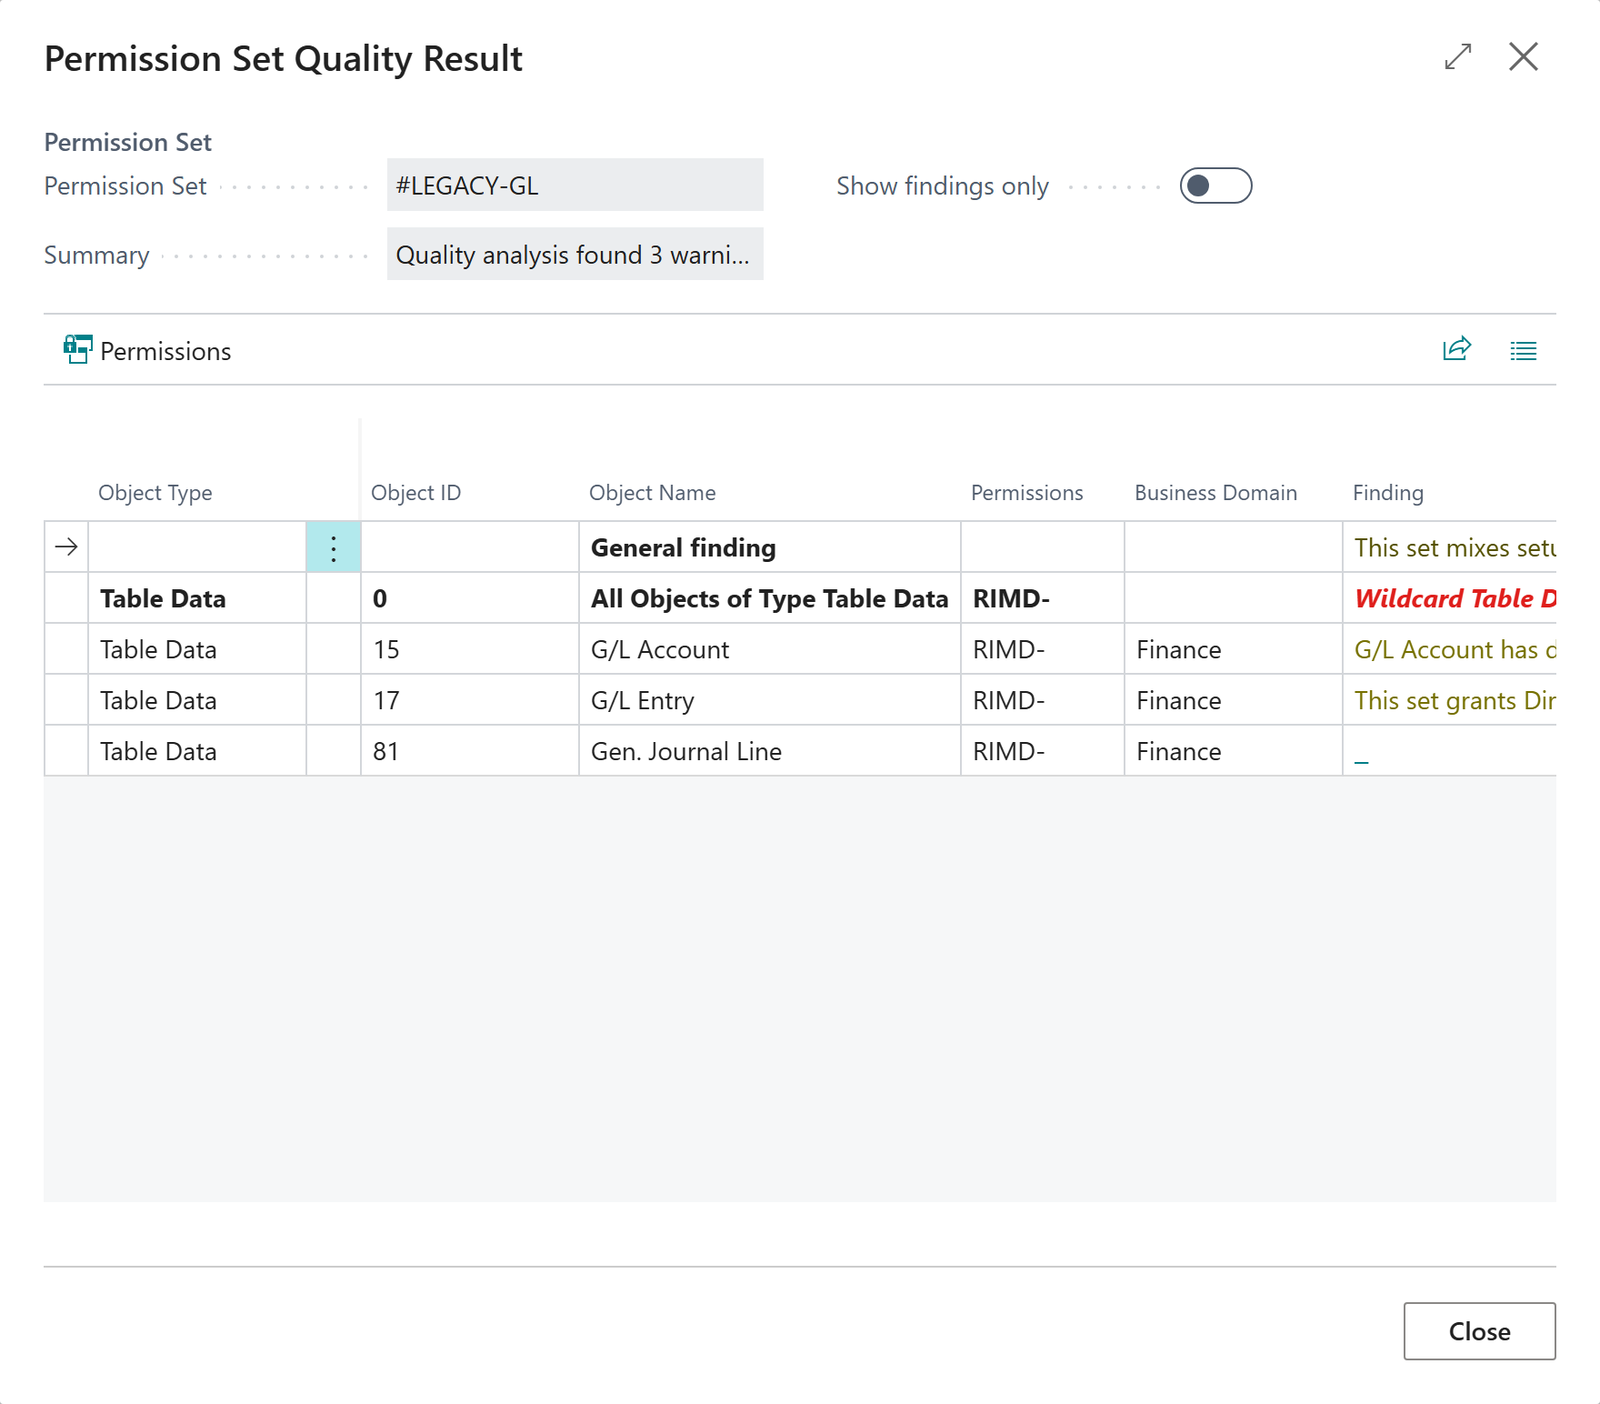
Task: Sort by Object ID column header
Action: [416, 493]
